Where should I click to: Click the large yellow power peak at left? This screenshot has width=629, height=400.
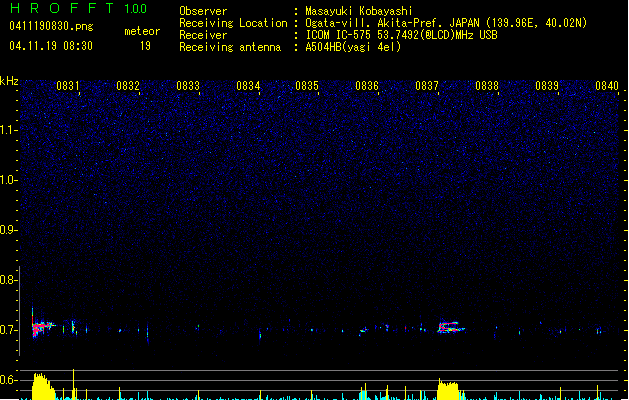pyautogui.click(x=43, y=386)
